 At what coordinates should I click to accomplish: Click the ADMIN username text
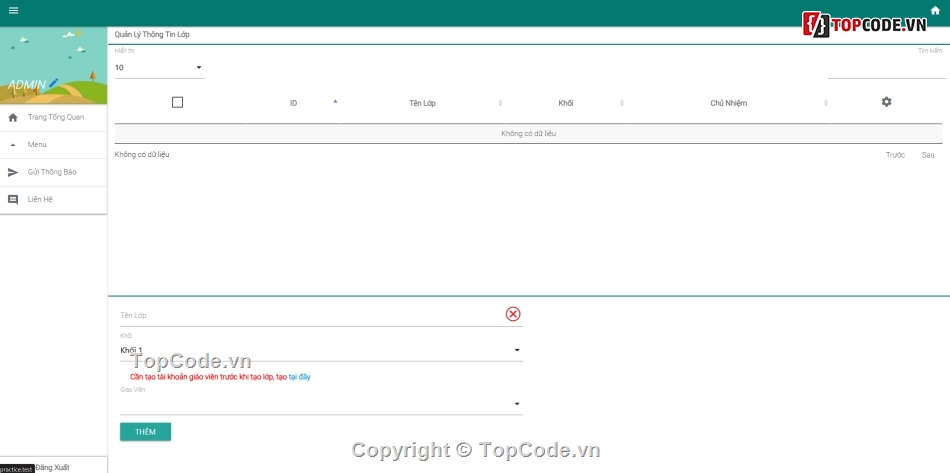[x=27, y=85]
